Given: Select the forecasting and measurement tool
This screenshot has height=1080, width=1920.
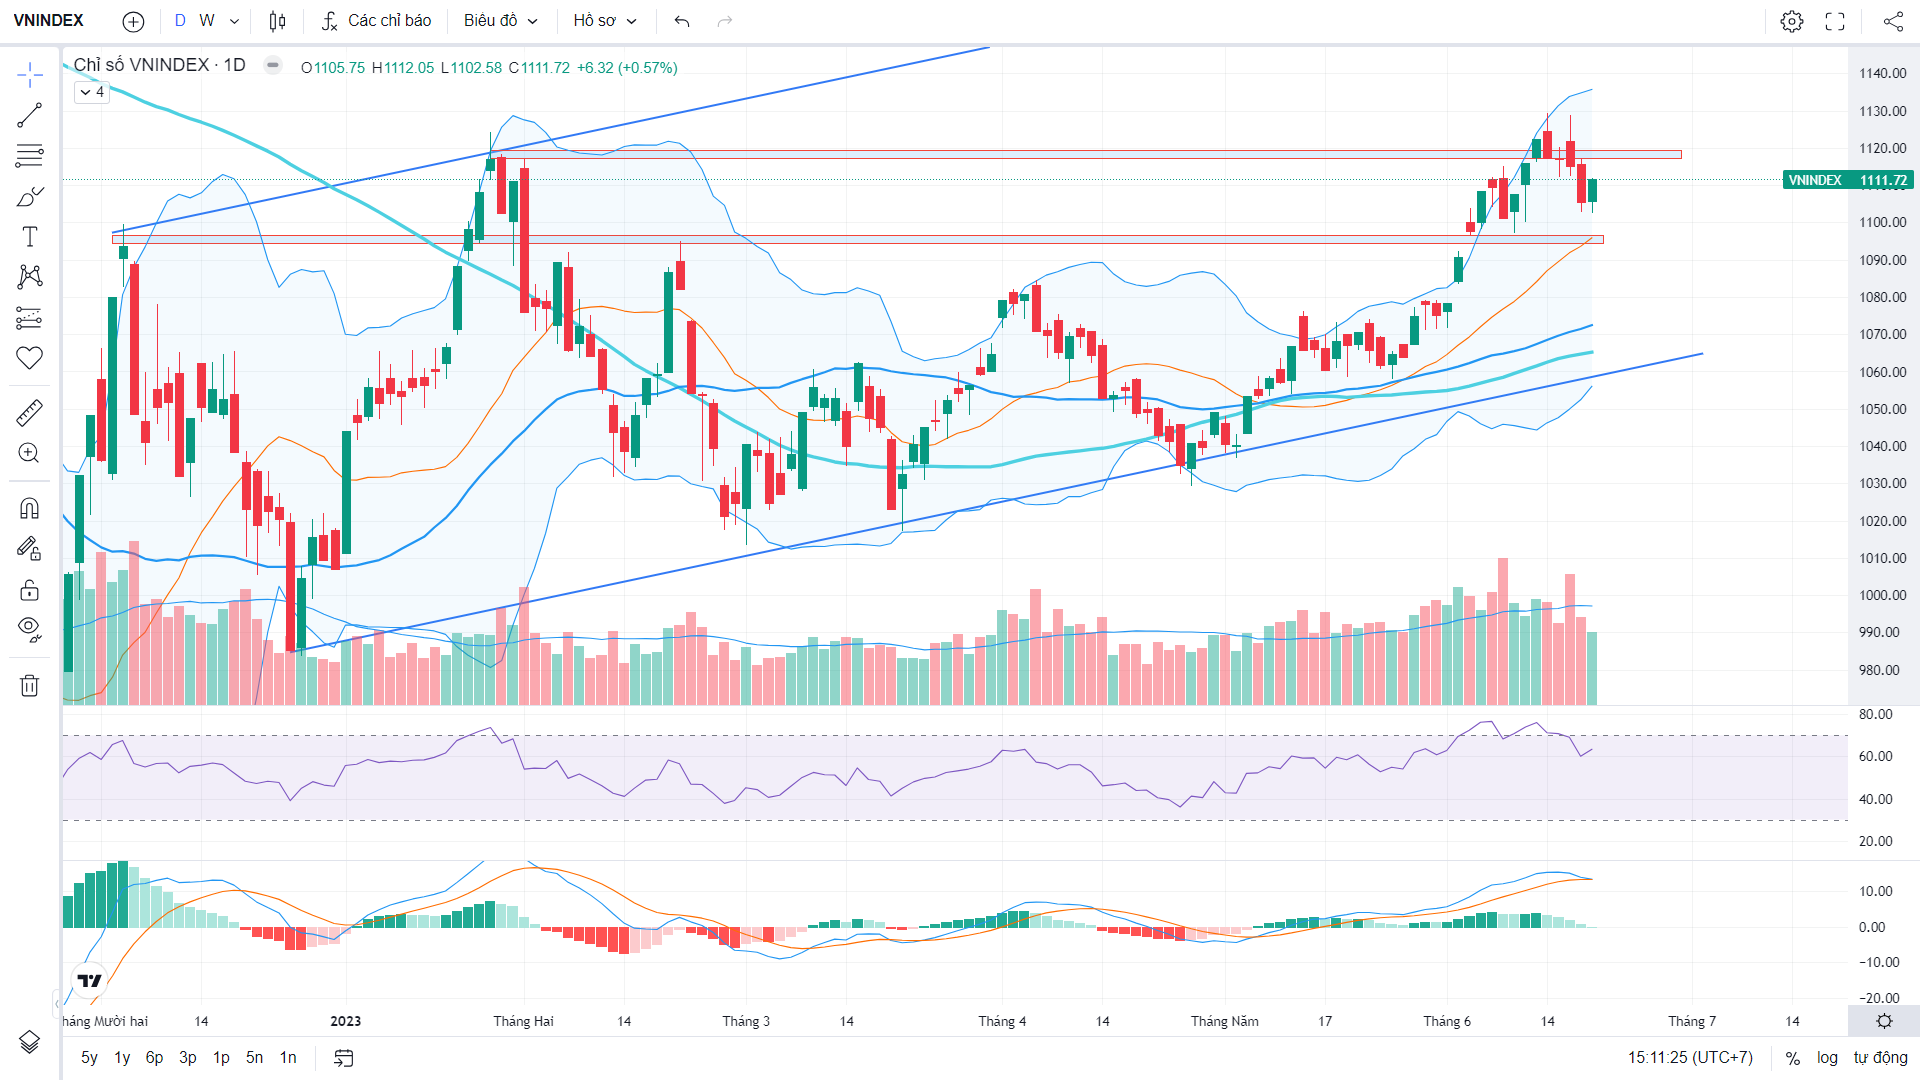Looking at the screenshot, I should coord(30,318).
